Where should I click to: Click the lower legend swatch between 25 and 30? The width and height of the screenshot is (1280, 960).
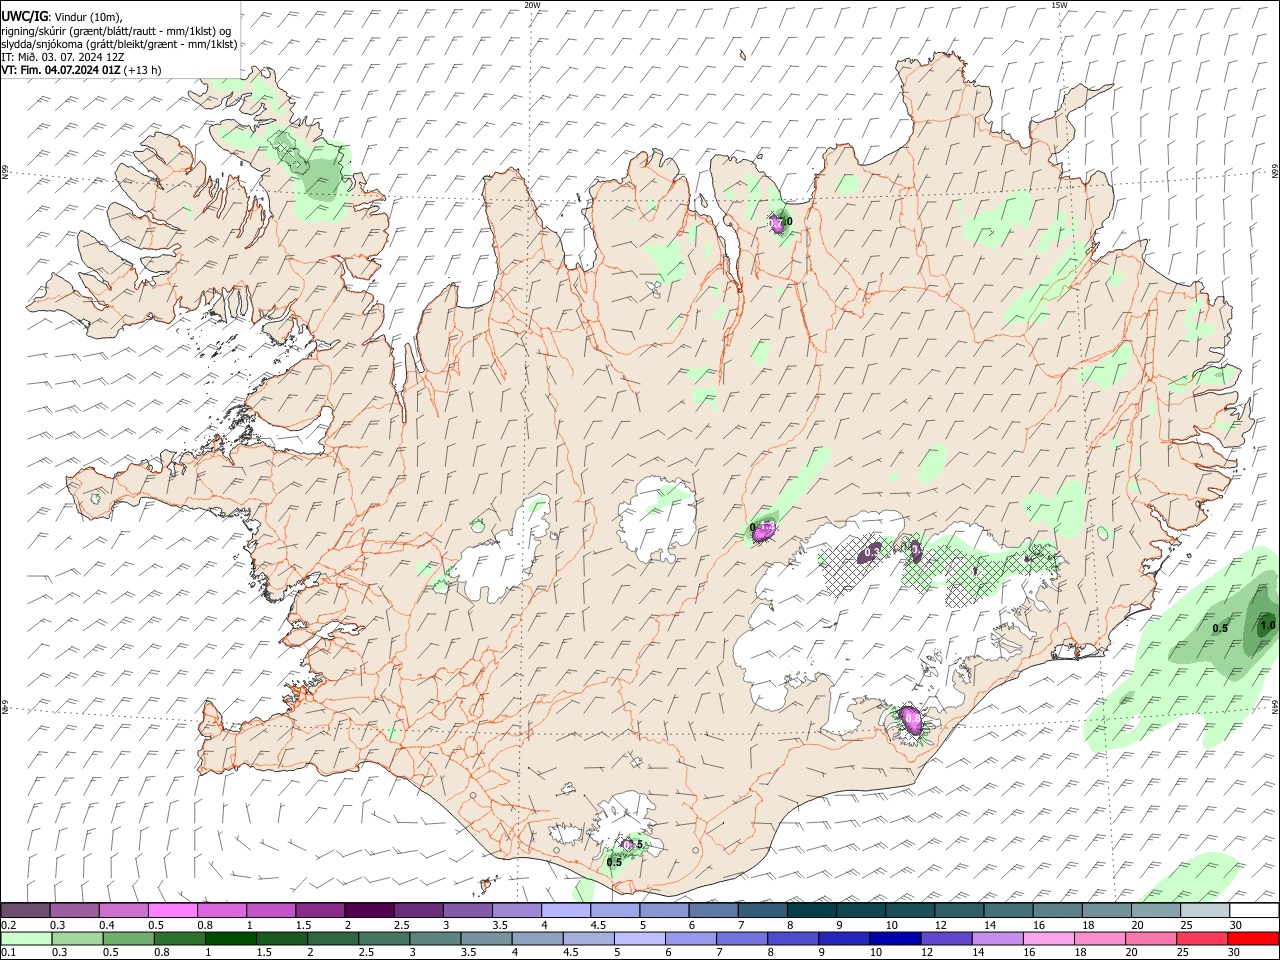pos(1202,938)
